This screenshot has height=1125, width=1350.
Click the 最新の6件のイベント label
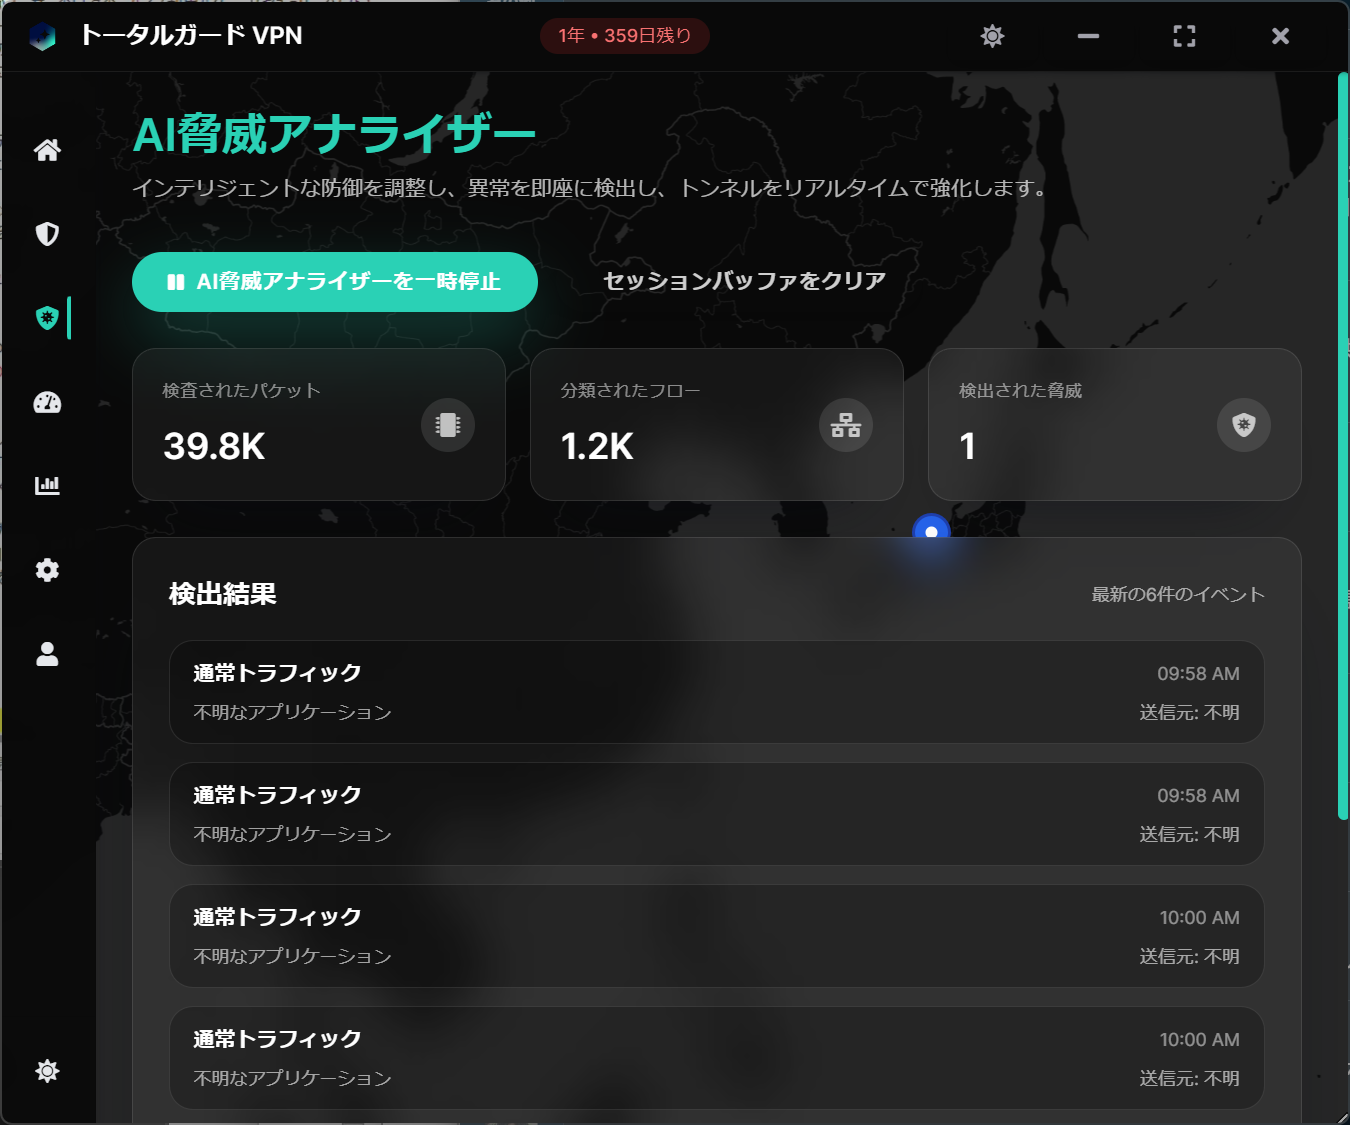point(1176,593)
